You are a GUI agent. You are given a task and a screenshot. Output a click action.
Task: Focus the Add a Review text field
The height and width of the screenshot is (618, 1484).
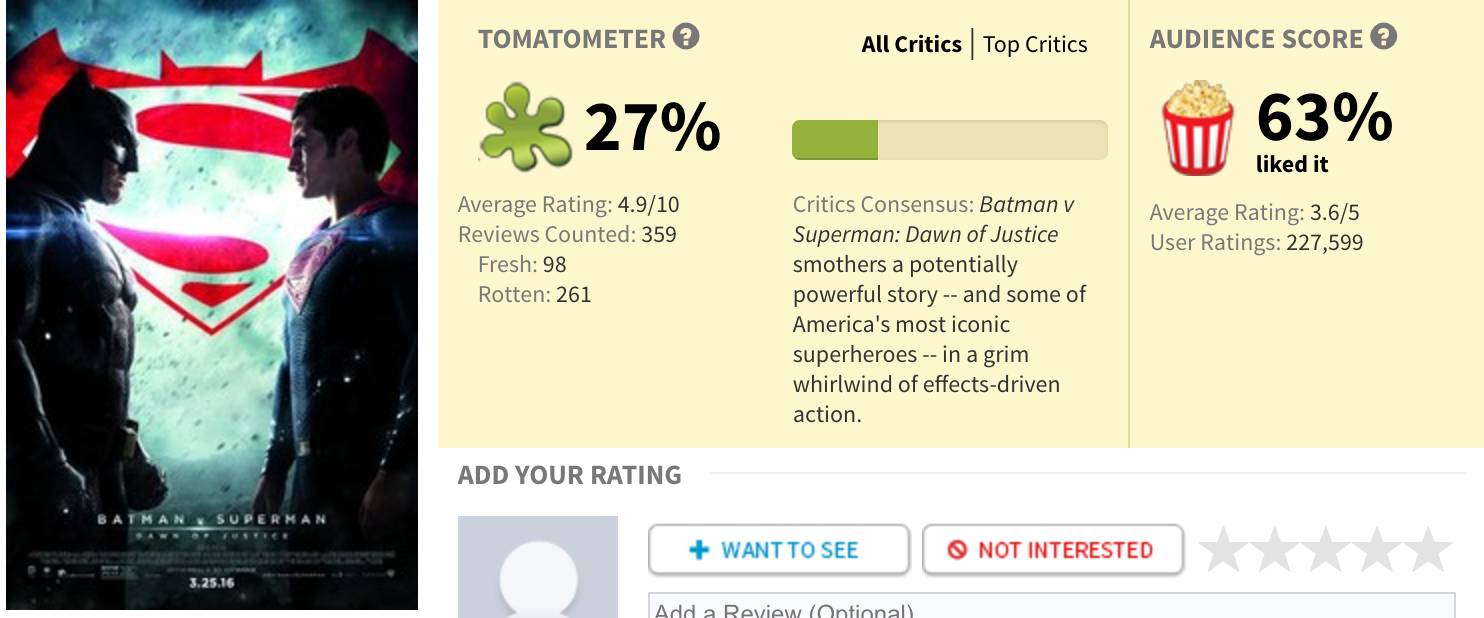[x=1050, y=607]
